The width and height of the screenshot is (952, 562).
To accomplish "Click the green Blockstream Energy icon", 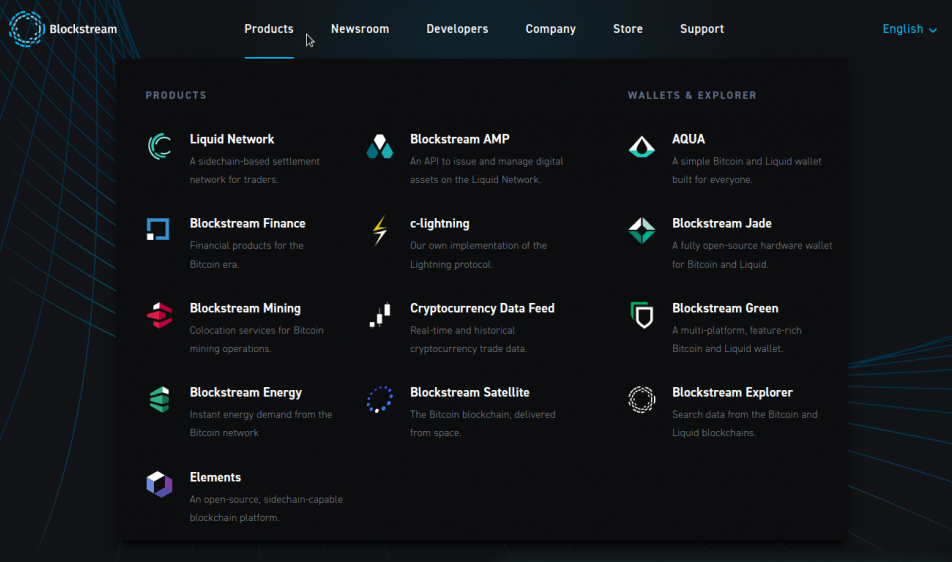I will pos(159,400).
